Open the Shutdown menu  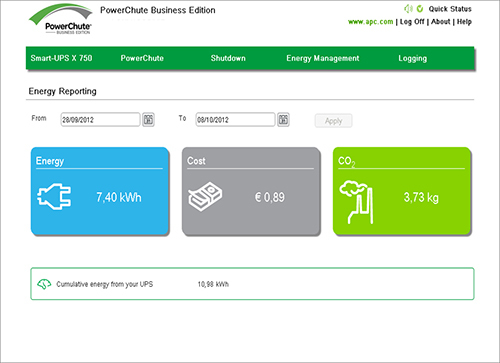228,58
